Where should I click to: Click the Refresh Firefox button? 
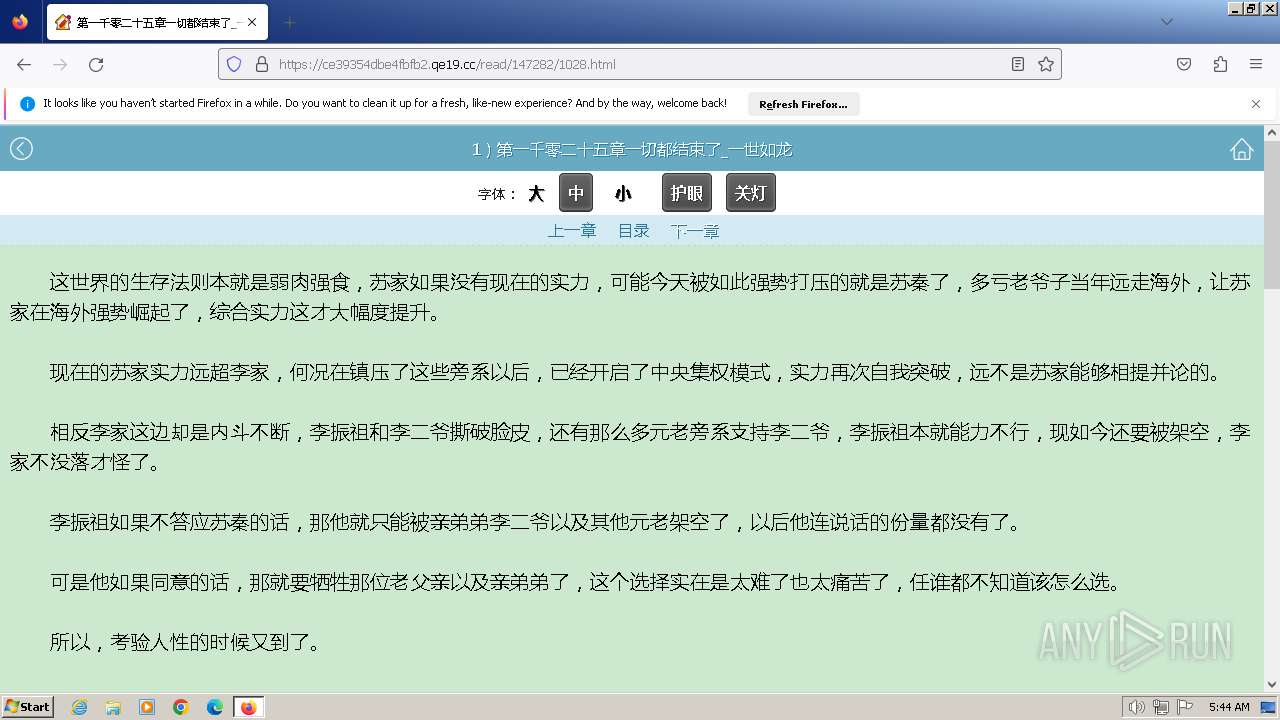pyautogui.click(x=803, y=104)
